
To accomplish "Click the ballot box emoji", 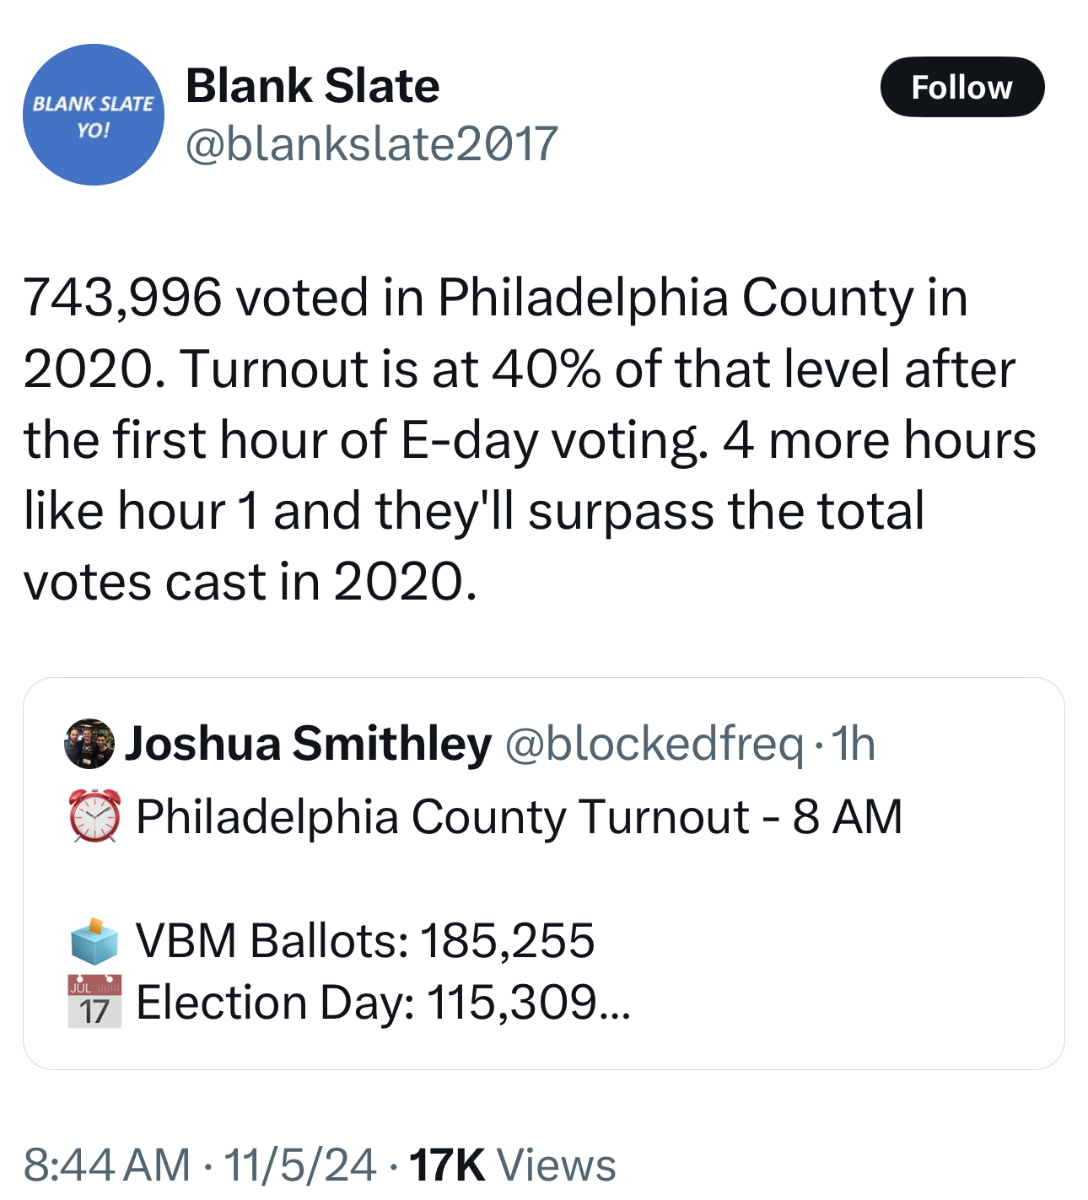I will click(x=95, y=940).
